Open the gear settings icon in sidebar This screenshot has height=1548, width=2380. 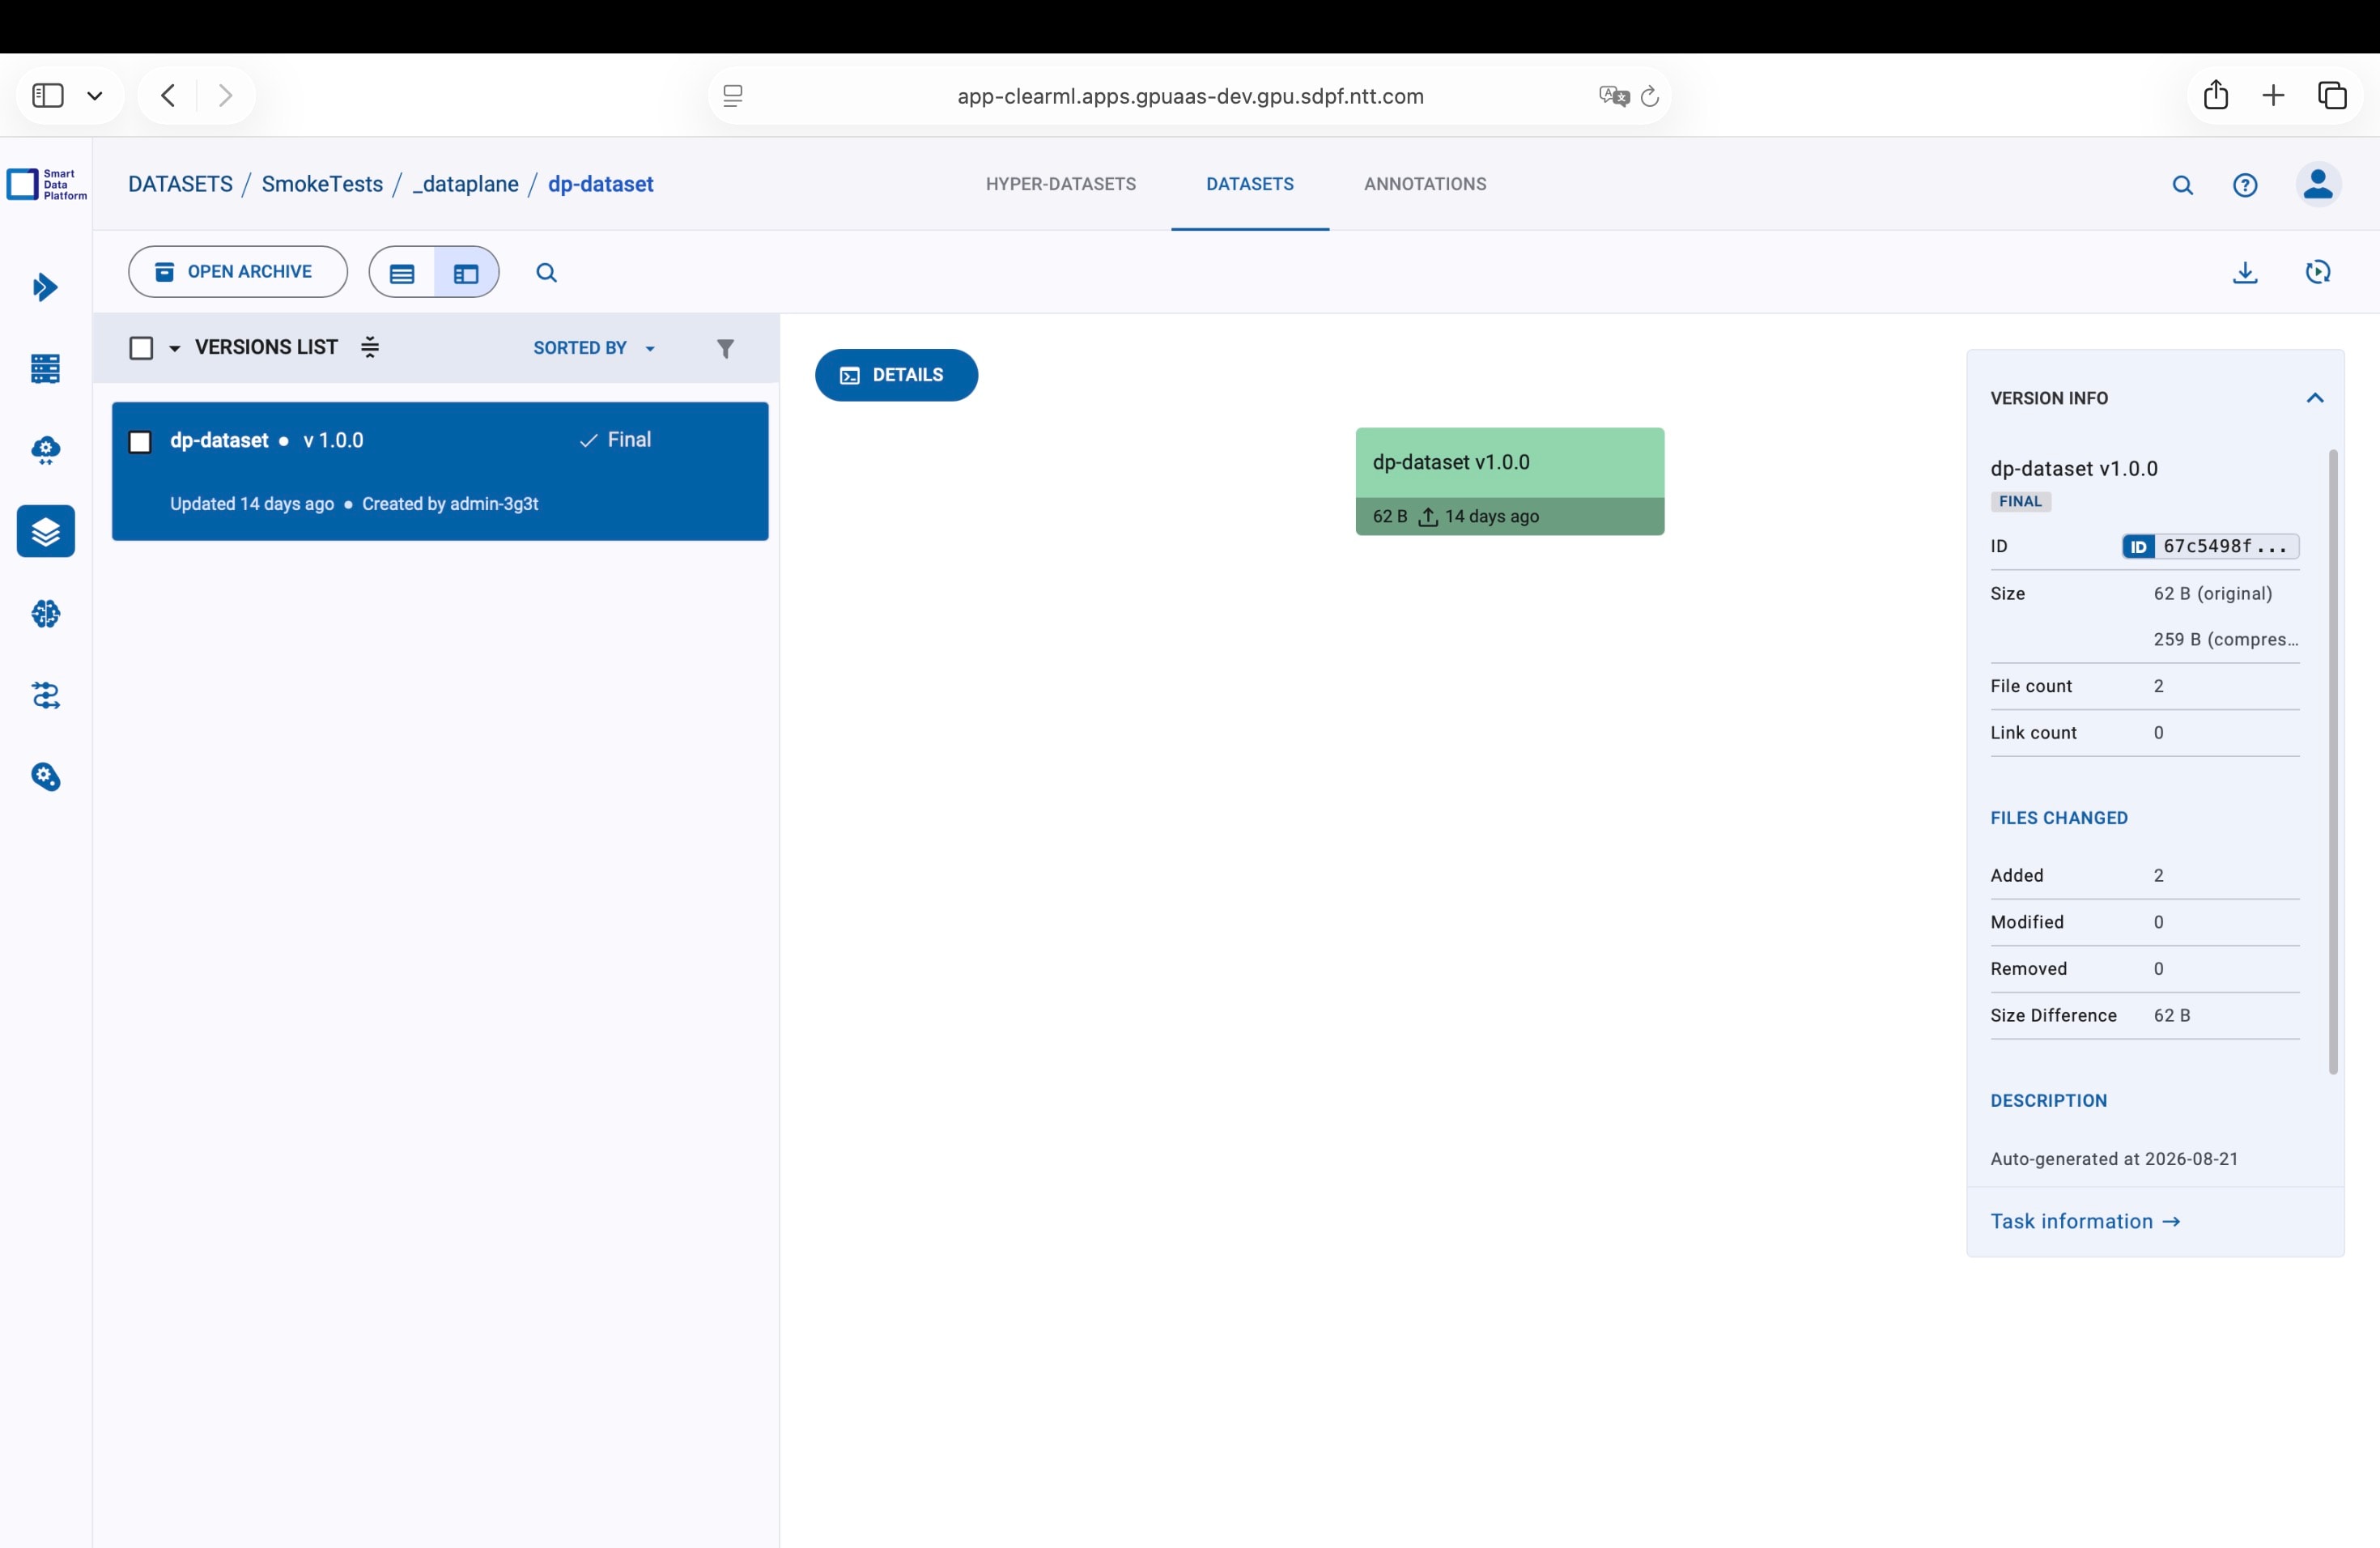click(45, 777)
